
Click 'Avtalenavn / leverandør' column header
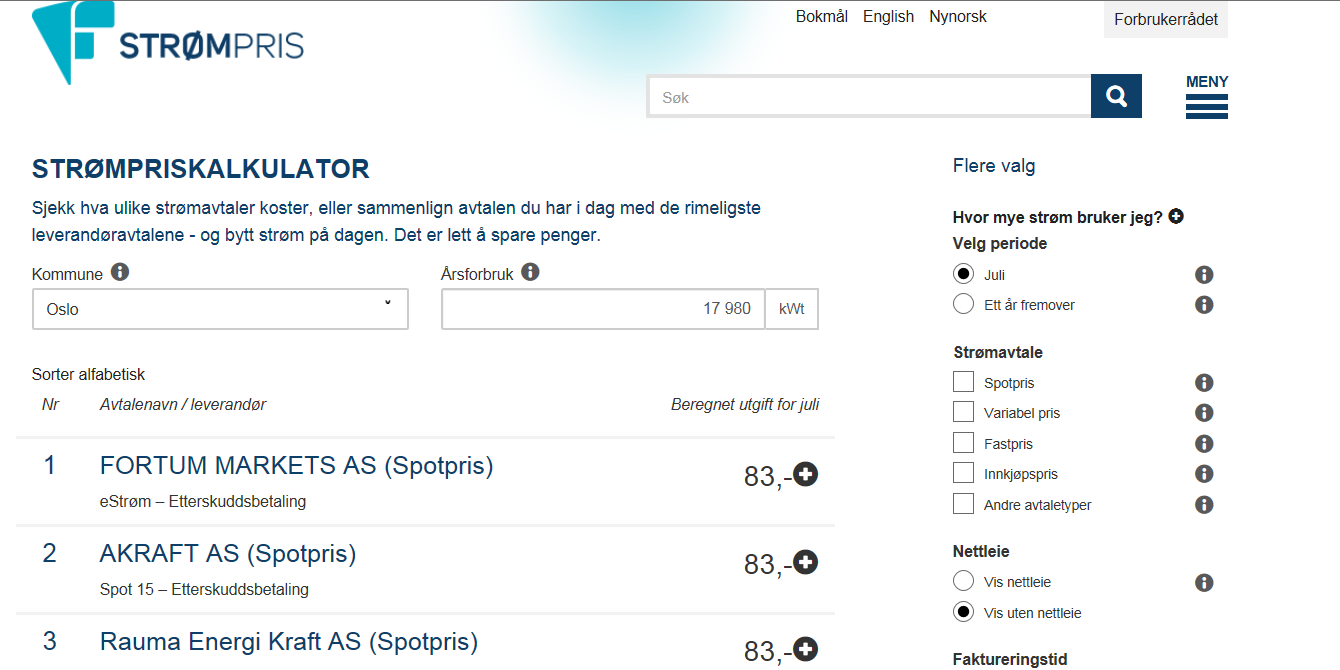coord(183,405)
